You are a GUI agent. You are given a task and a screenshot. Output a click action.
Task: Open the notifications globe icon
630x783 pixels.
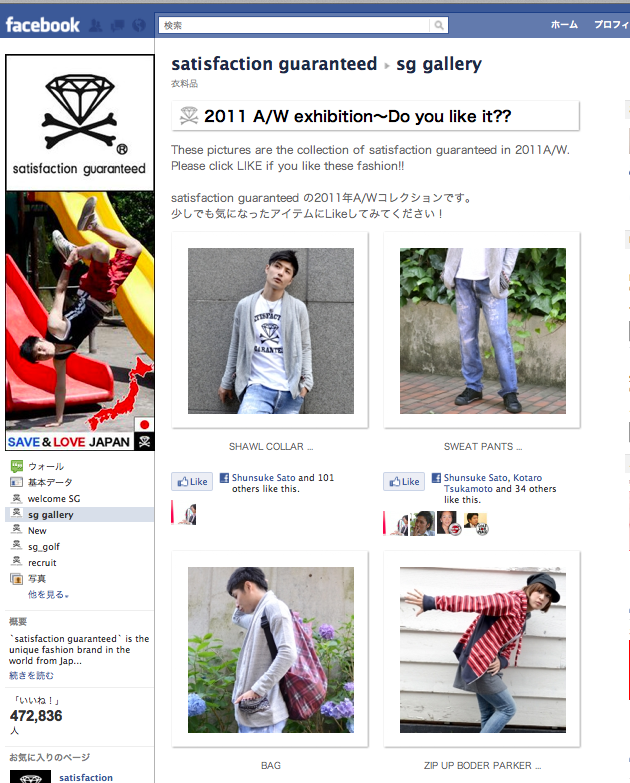pyautogui.click(x=139, y=25)
